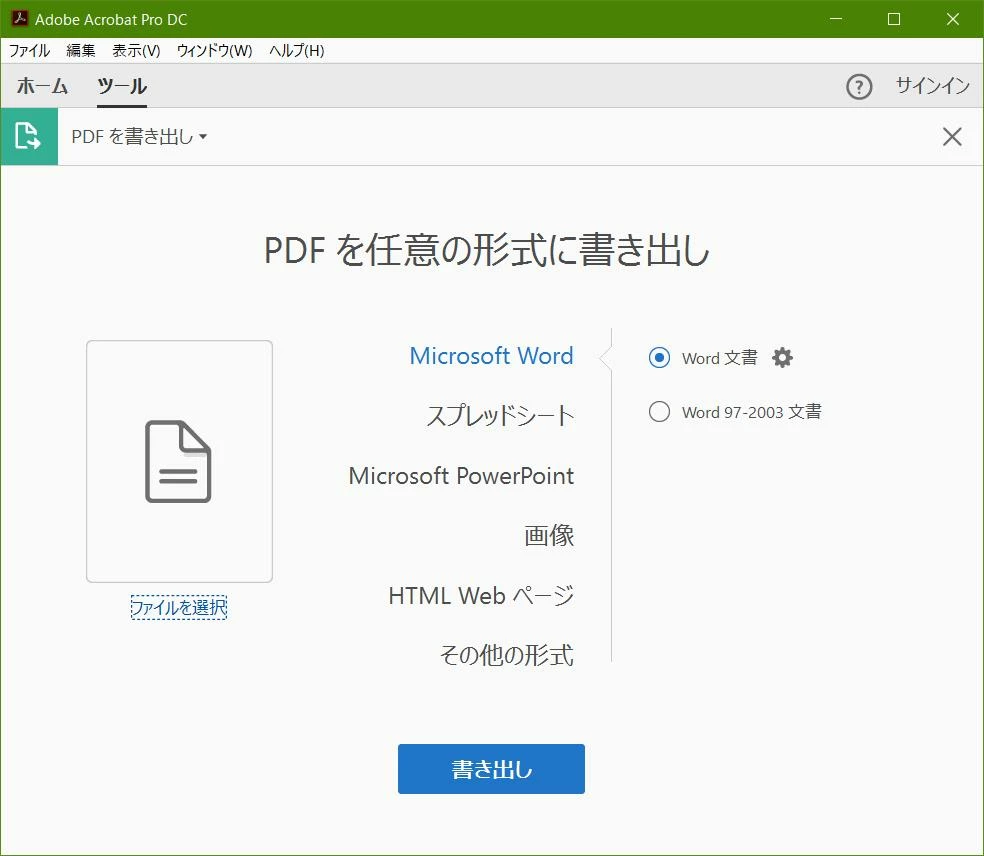
Task: Switch to the ホーム tab
Action: pyautogui.click(x=42, y=86)
